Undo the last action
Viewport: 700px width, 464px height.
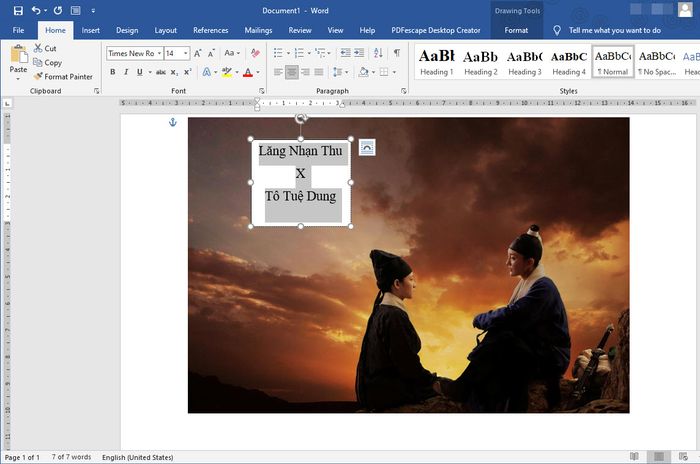pos(36,10)
